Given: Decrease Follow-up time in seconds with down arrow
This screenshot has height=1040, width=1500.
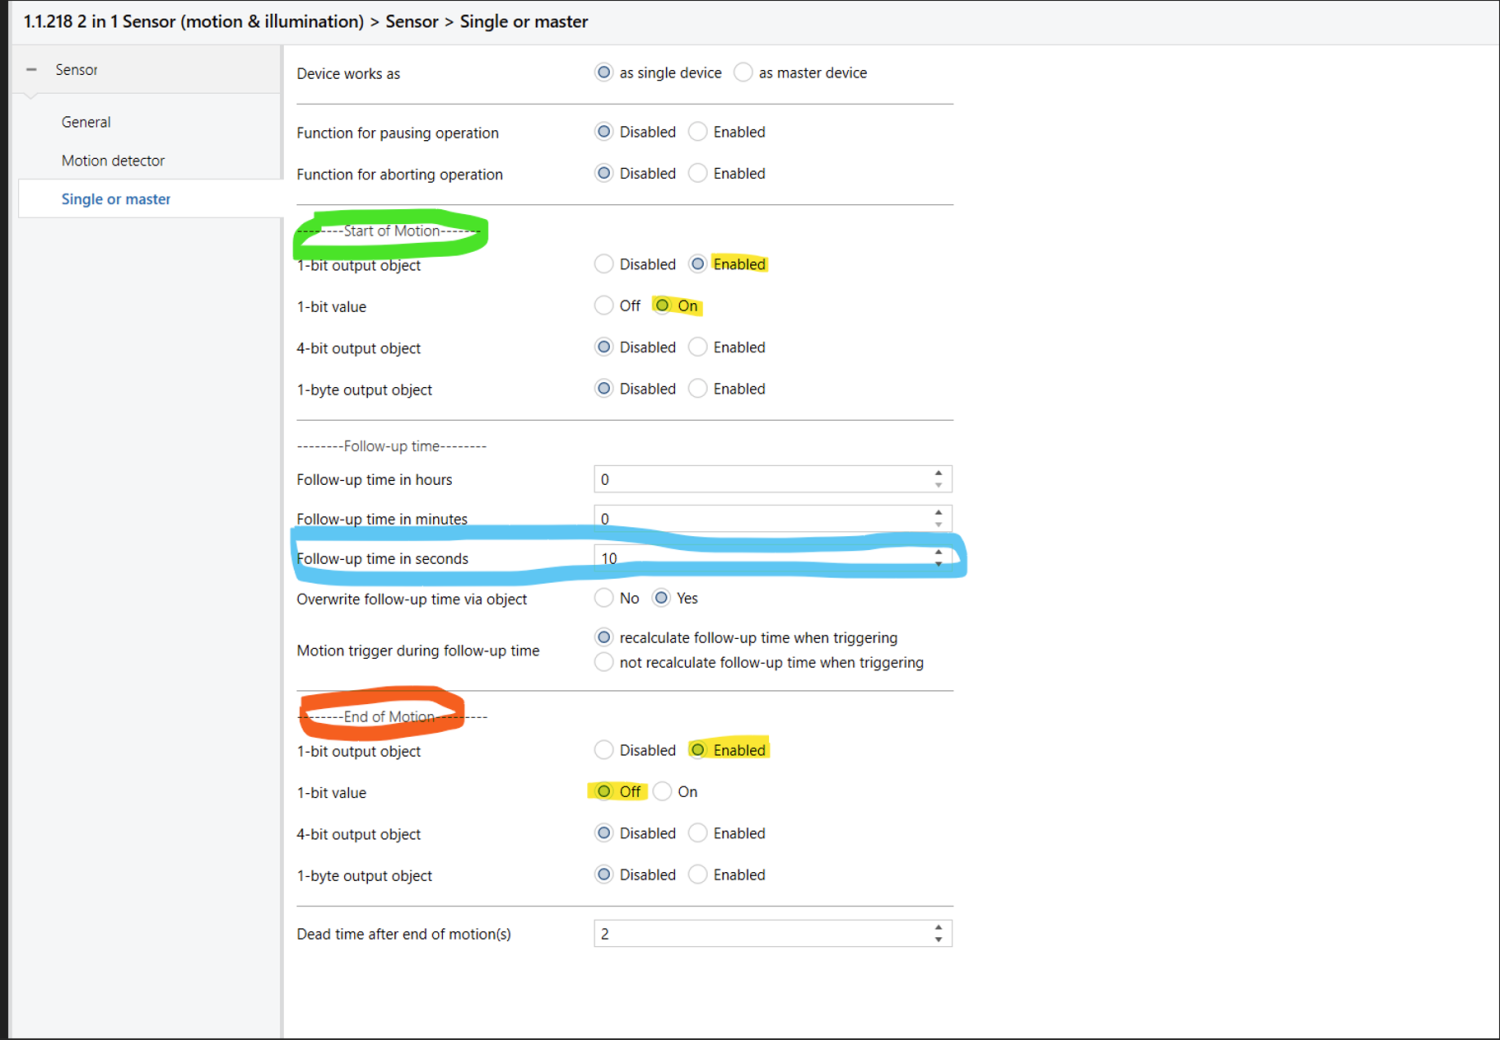Looking at the screenshot, I should coord(938,564).
